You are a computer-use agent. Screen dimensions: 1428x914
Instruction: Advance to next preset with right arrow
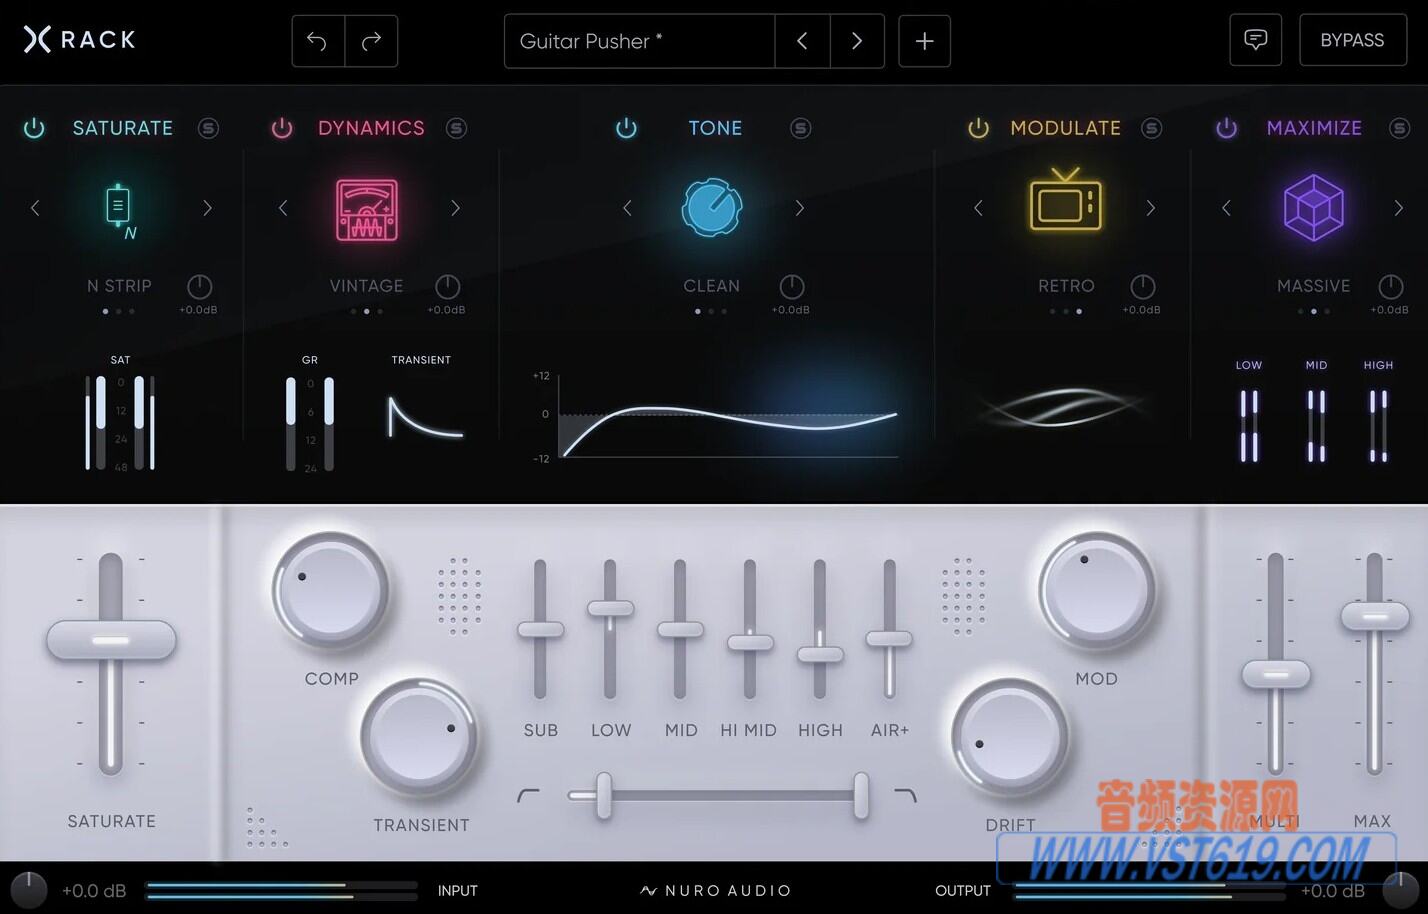[x=857, y=41]
